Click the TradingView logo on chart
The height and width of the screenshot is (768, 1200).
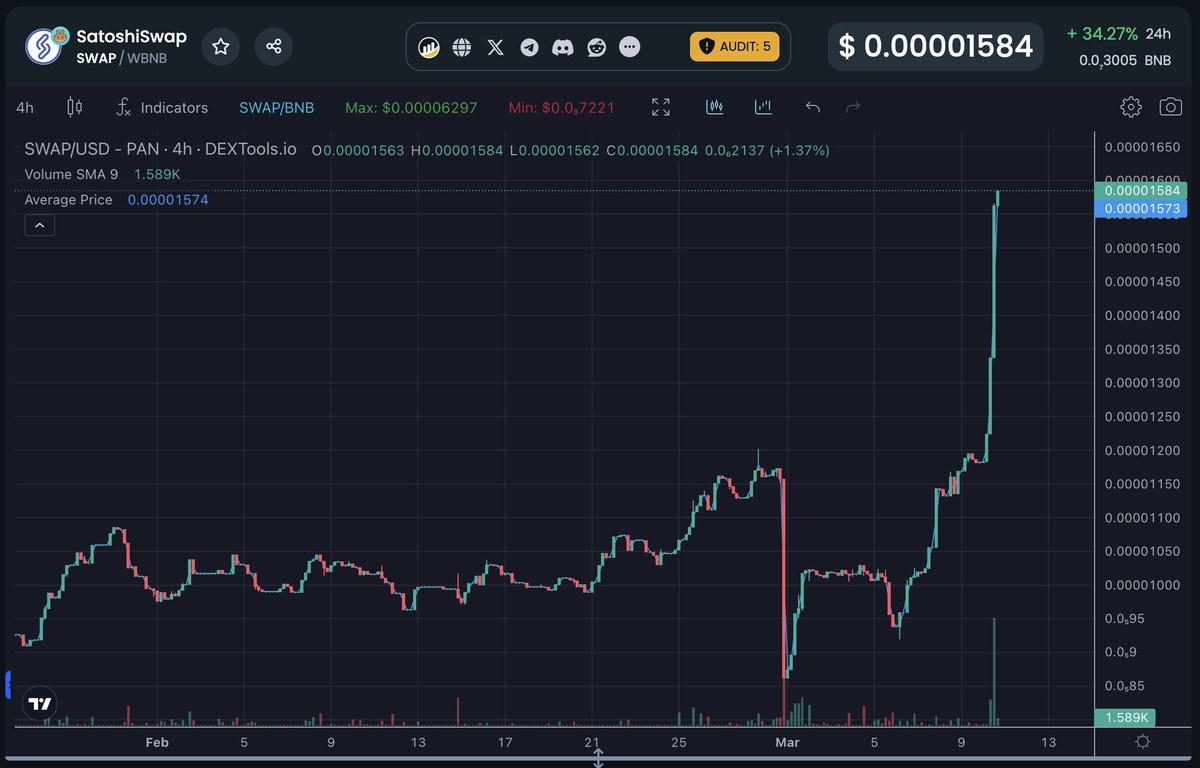coord(38,703)
